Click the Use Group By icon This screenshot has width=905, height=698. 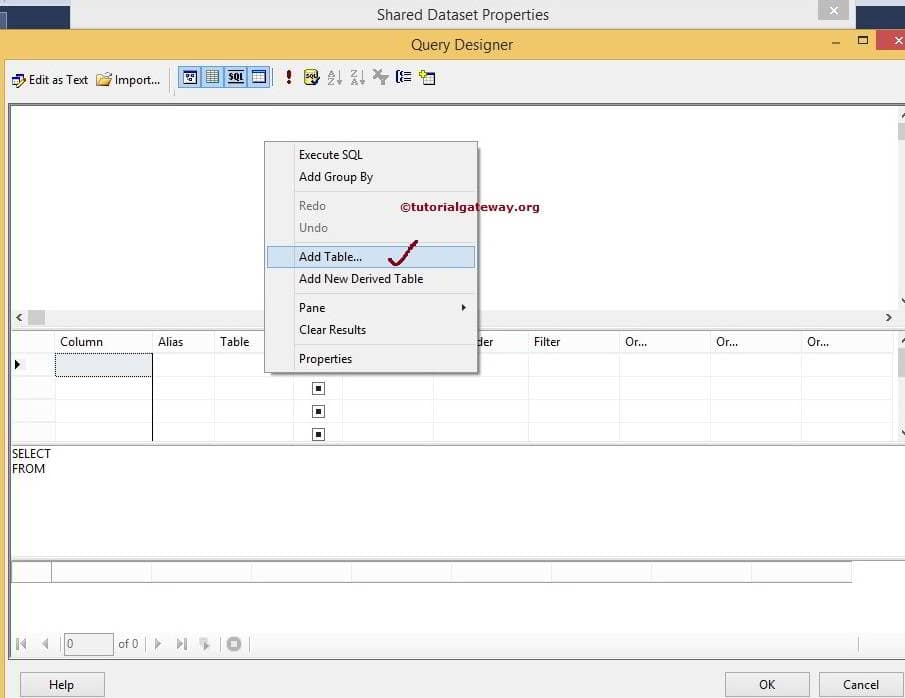point(403,77)
